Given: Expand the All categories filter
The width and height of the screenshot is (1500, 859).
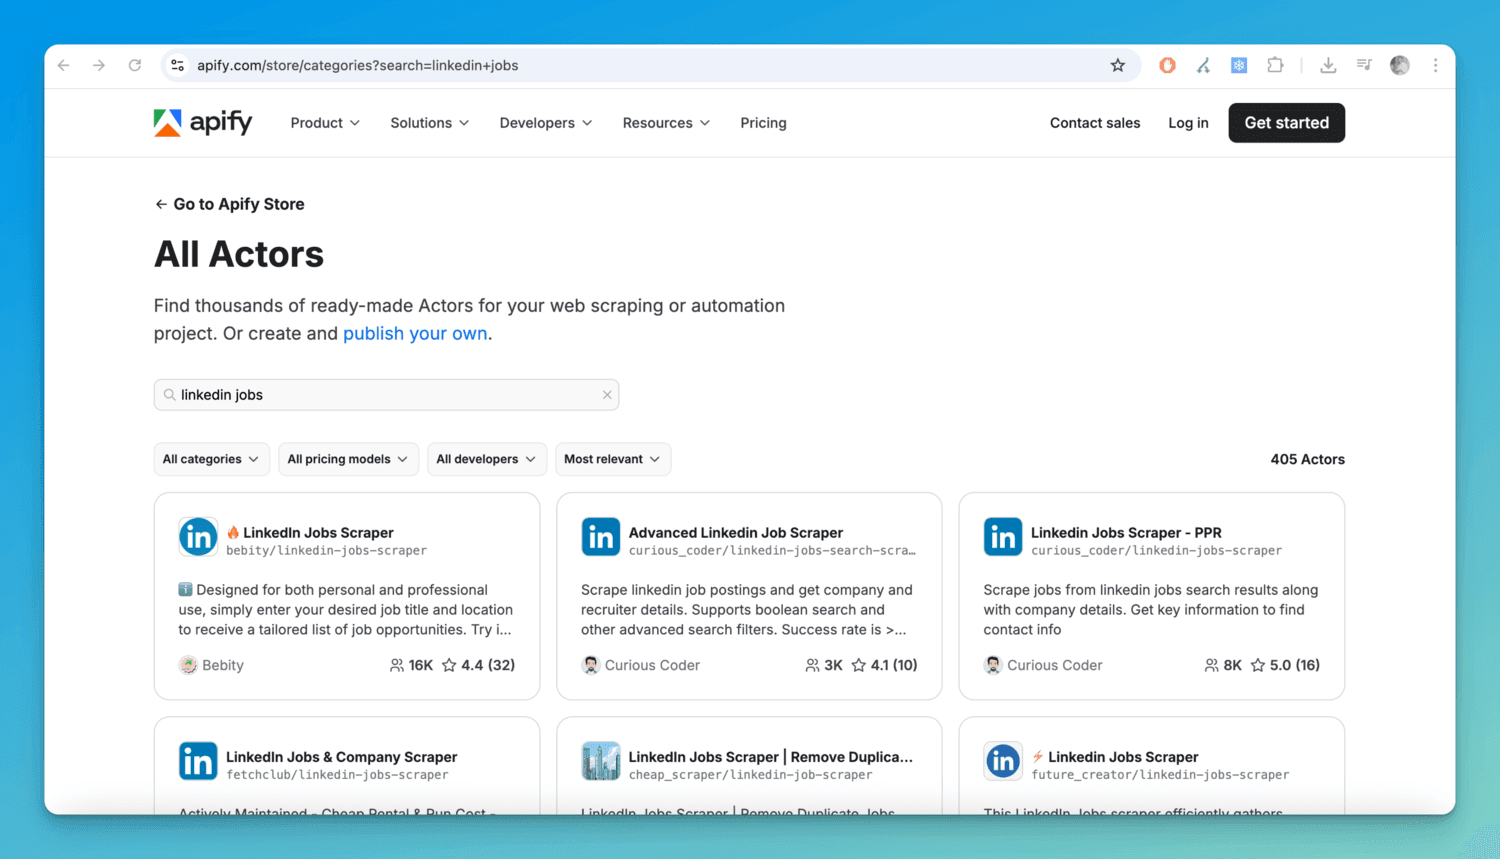Looking at the screenshot, I should coord(211,459).
